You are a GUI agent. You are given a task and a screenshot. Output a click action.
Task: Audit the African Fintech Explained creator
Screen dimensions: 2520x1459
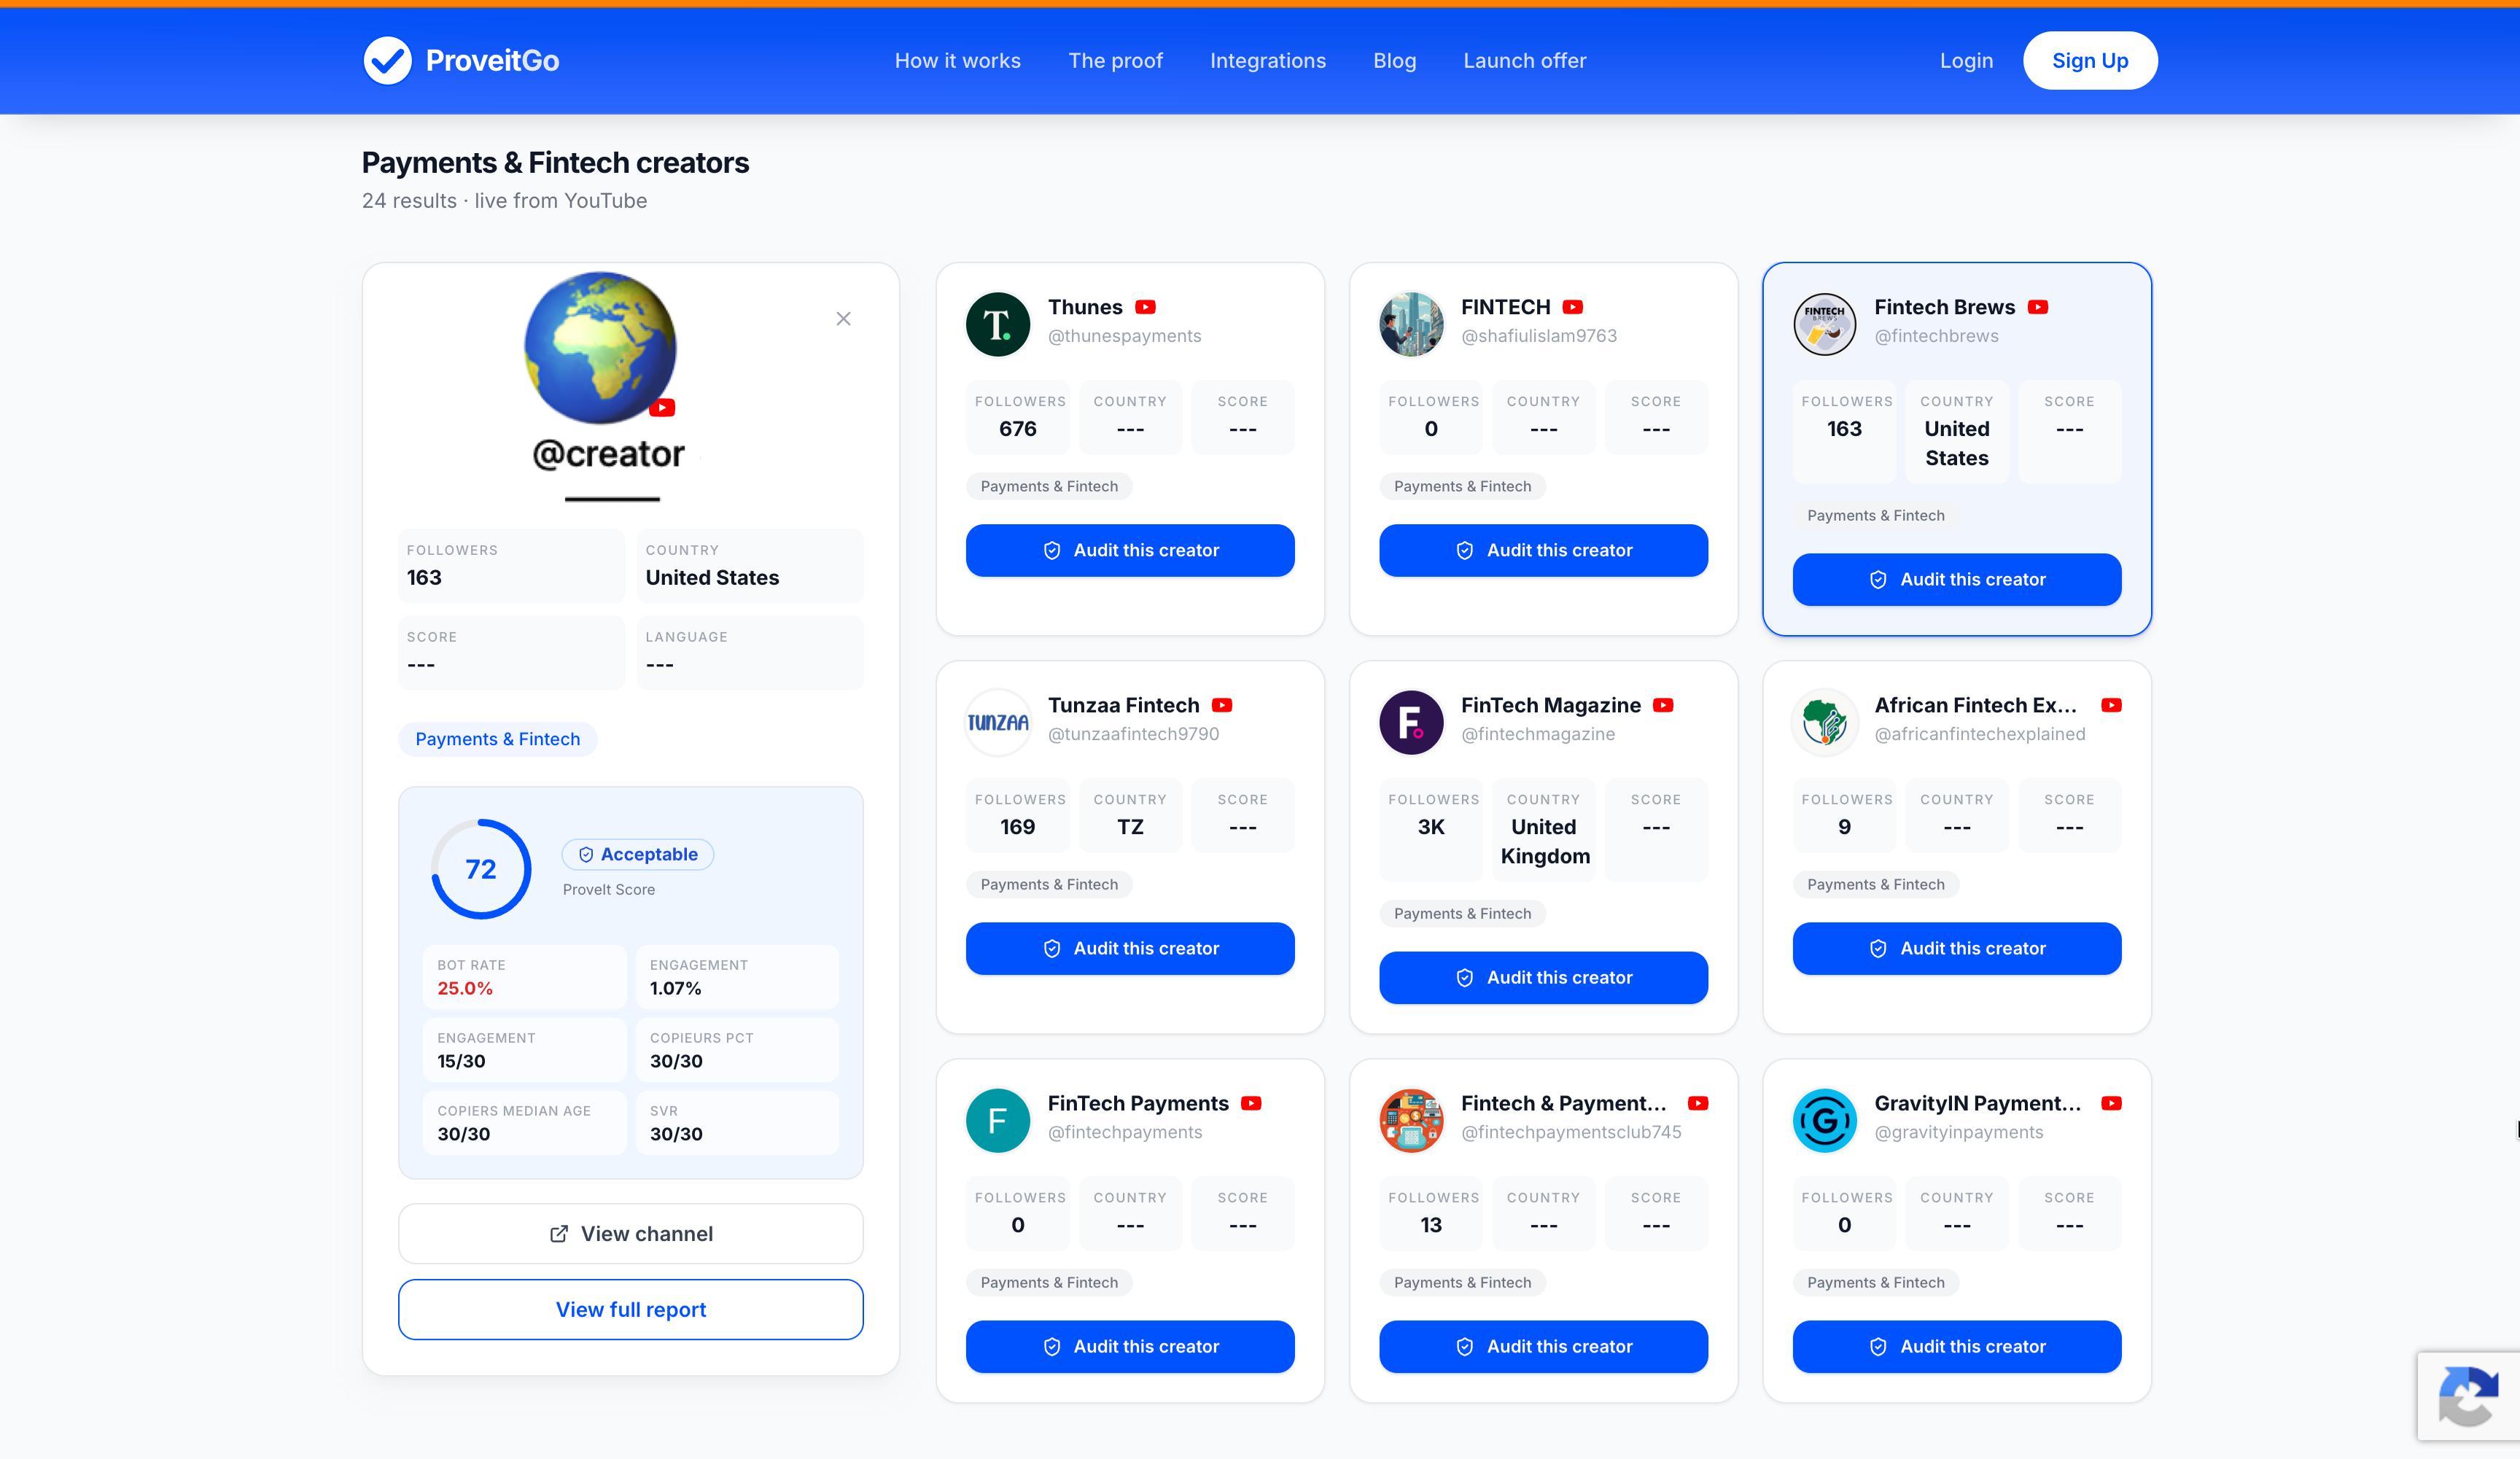(x=1956, y=948)
